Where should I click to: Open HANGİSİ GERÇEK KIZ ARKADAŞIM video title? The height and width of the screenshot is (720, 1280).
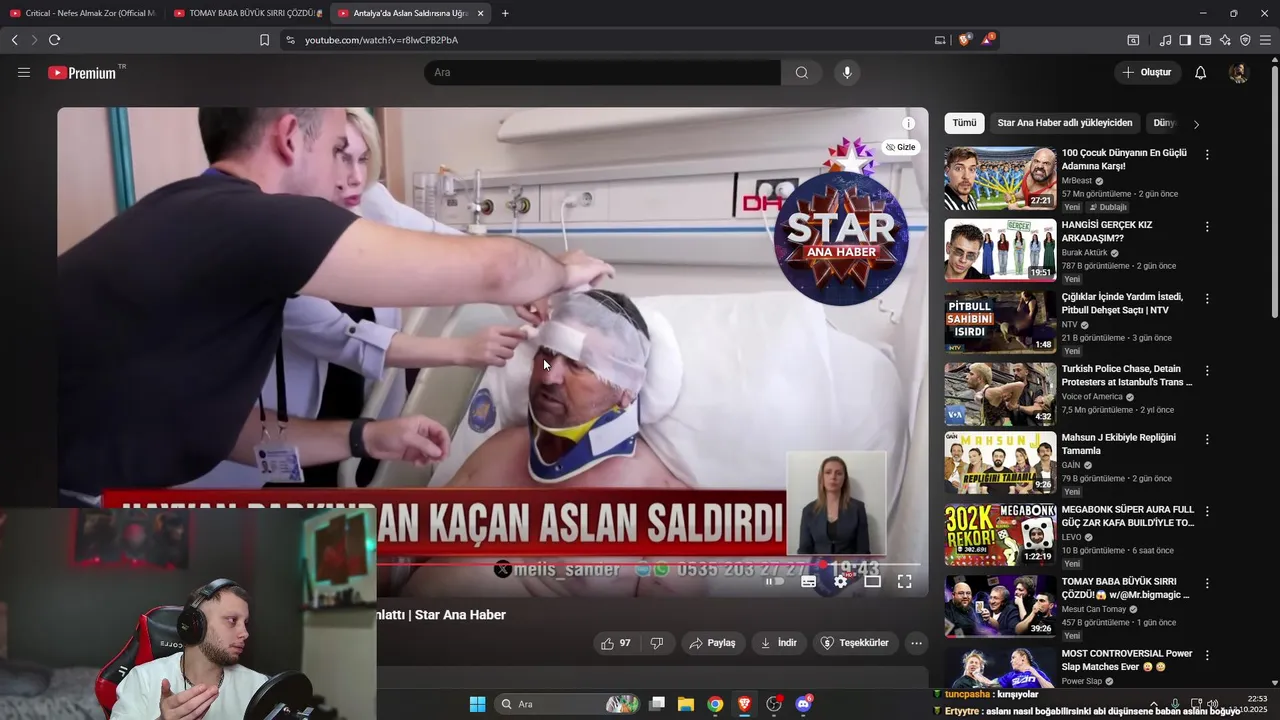[x=1107, y=232]
